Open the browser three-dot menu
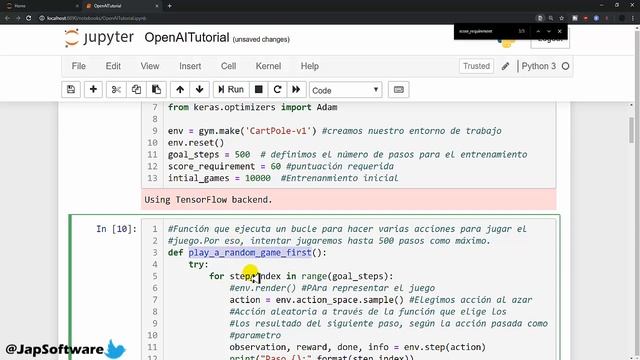This screenshot has width=640, height=360. [633, 18]
